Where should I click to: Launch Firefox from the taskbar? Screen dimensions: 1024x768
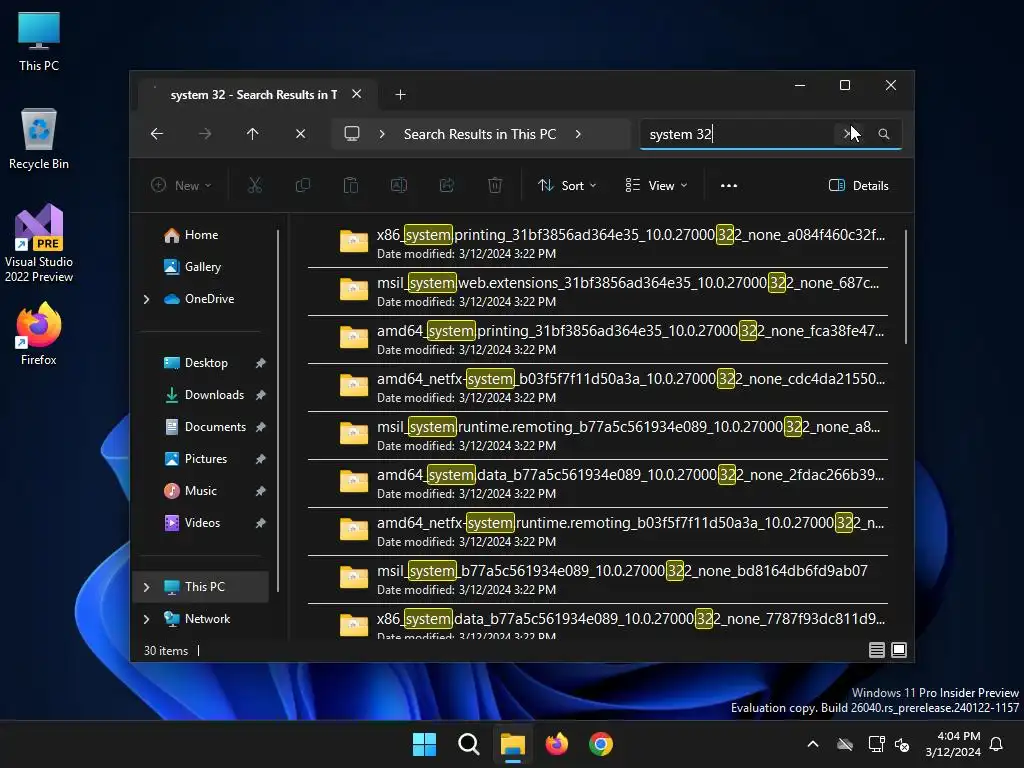(556, 744)
